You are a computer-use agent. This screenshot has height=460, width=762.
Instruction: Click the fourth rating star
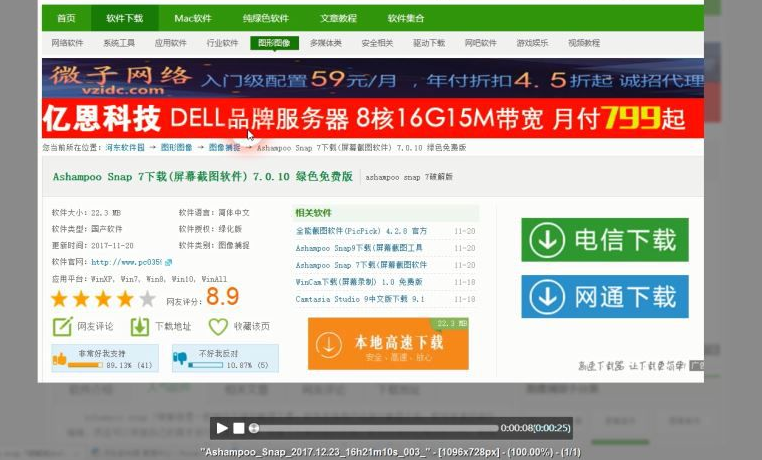click(125, 299)
